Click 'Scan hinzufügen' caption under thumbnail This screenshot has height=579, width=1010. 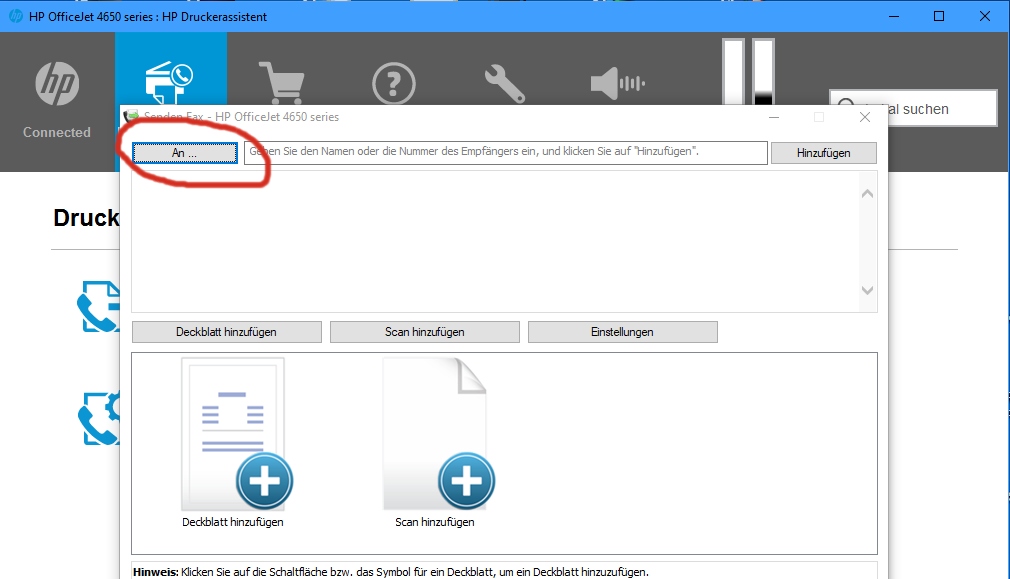tap(435, 522)
